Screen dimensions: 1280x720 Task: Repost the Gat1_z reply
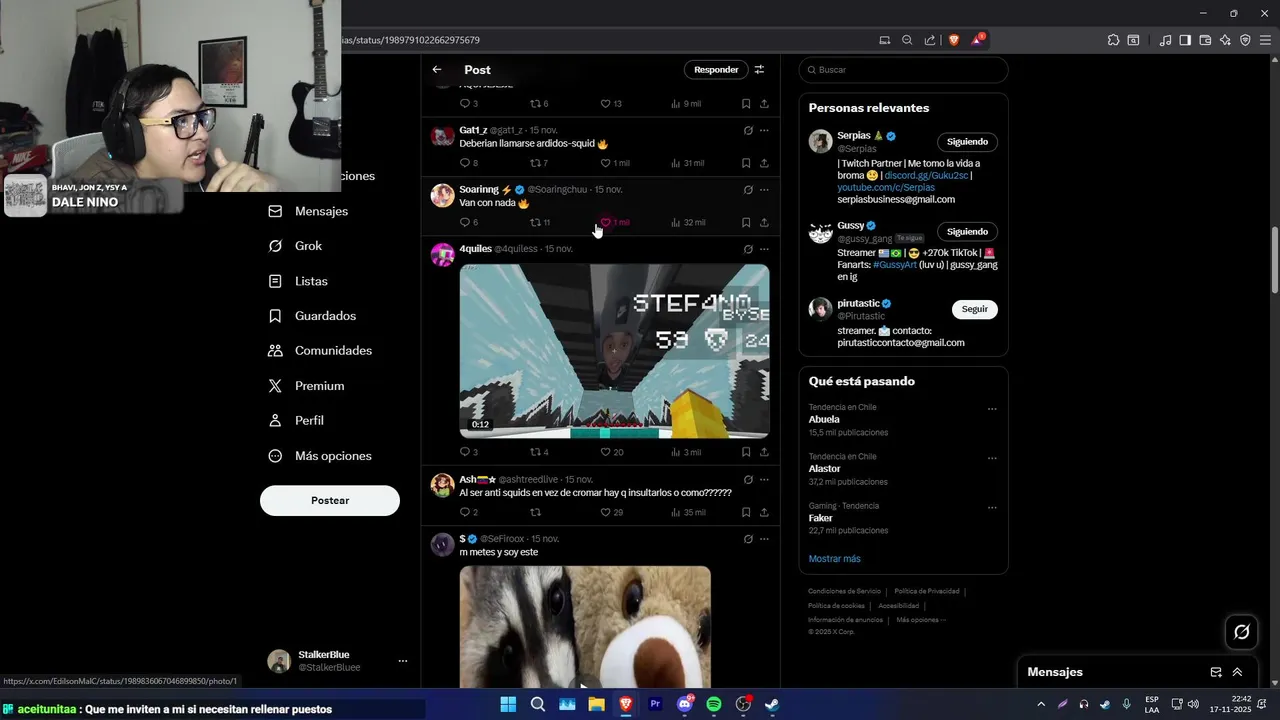[538, 163]
